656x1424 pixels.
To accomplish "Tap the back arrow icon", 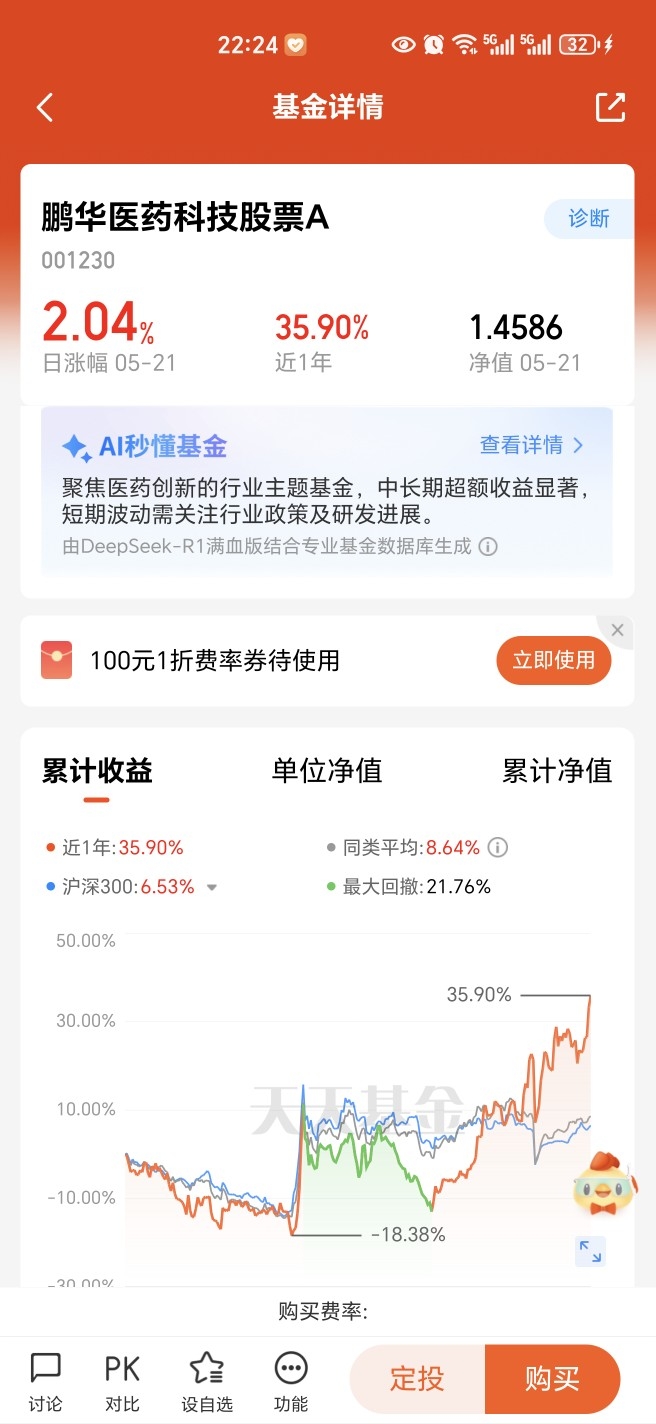I will pyautogui.click(x=44, y=108).
